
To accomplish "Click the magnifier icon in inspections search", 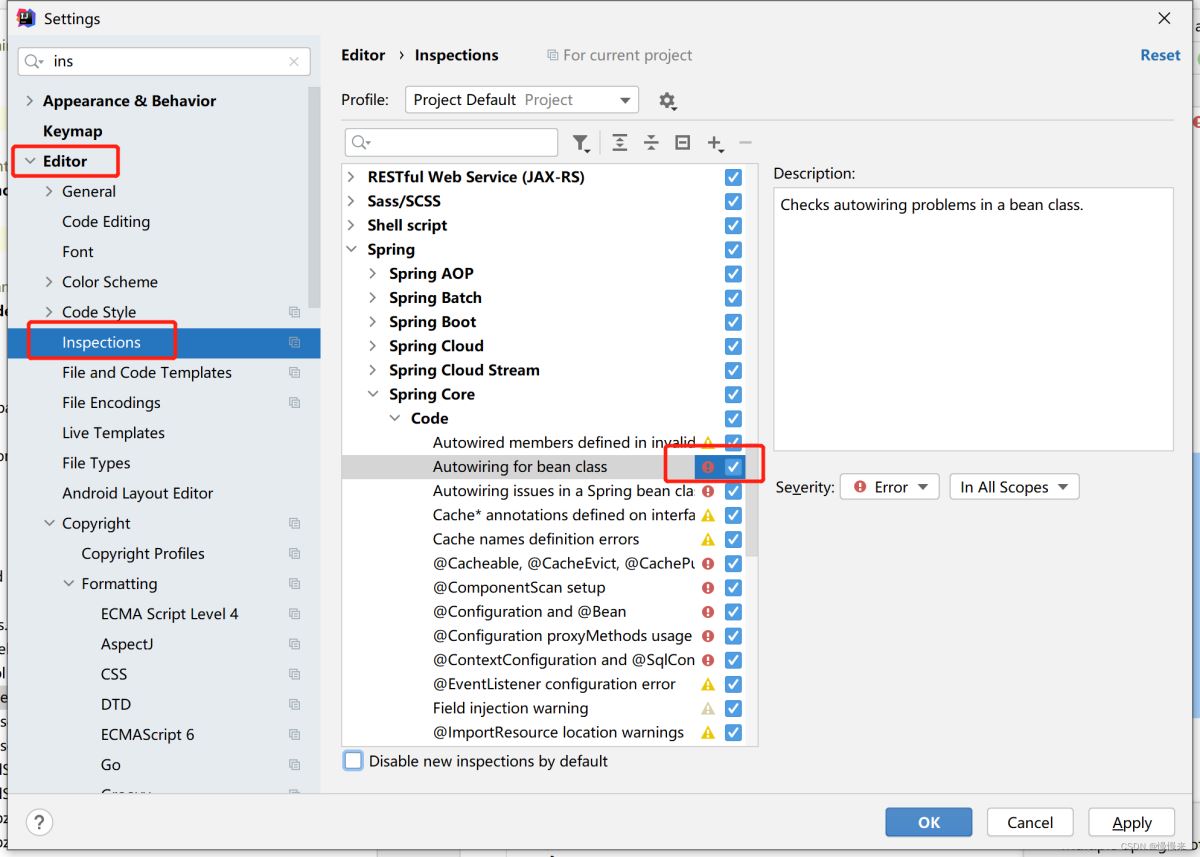I will 361,143.
